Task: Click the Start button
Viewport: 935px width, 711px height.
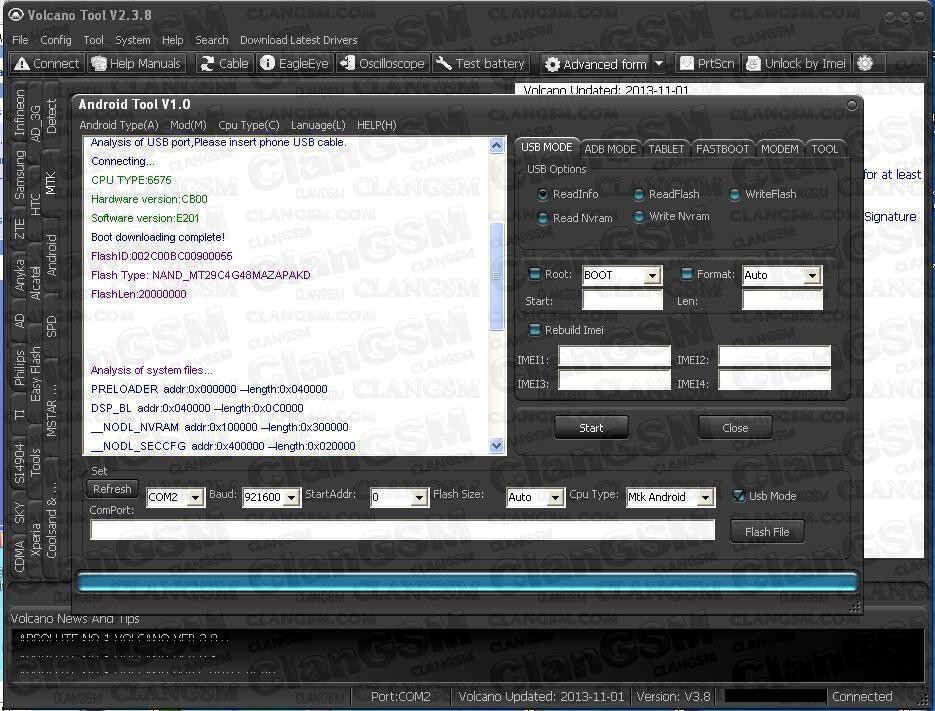Action: click(591, 428)
